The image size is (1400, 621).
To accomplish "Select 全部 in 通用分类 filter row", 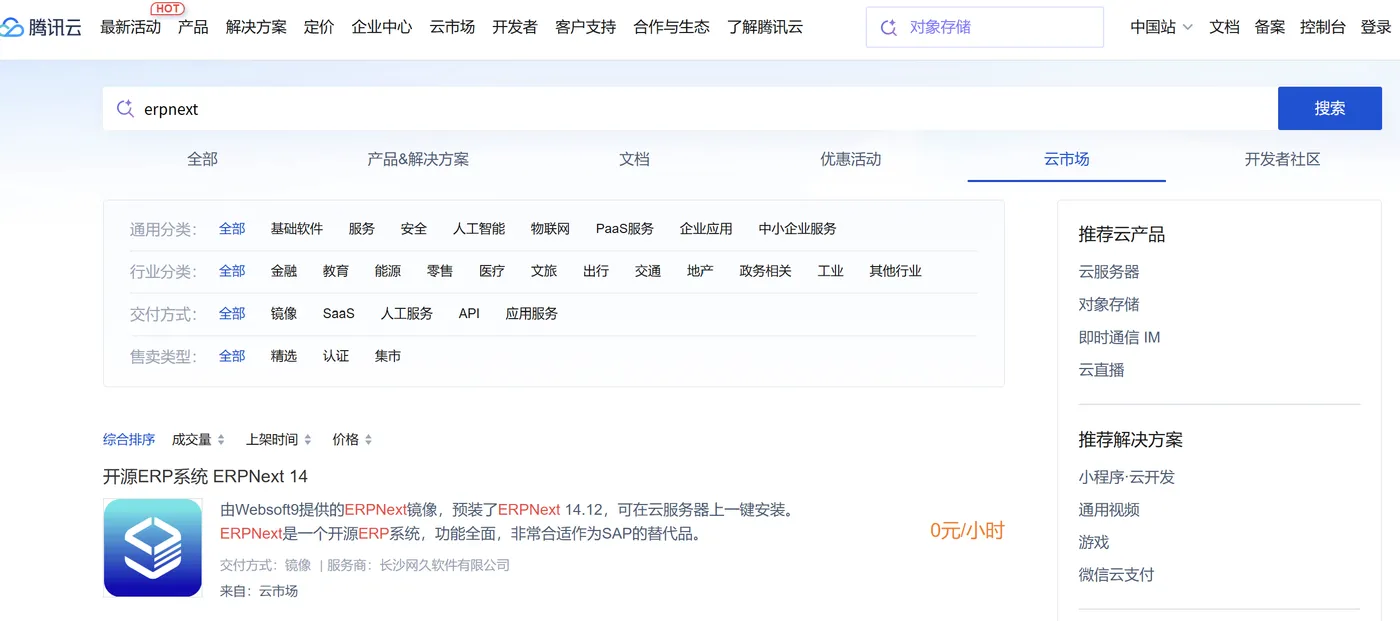I will (x=232, y=229).
